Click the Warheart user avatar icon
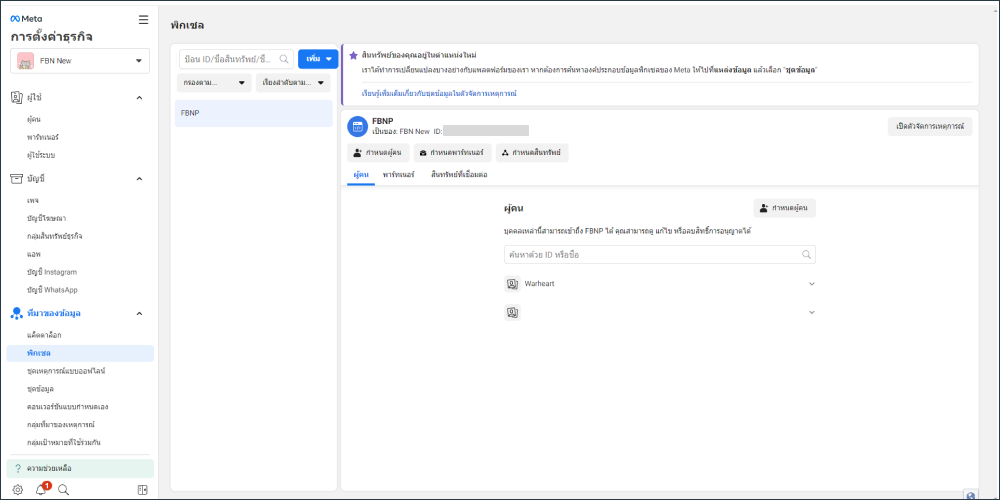This screenshot has height=500, width=1000. coord(512,284)
